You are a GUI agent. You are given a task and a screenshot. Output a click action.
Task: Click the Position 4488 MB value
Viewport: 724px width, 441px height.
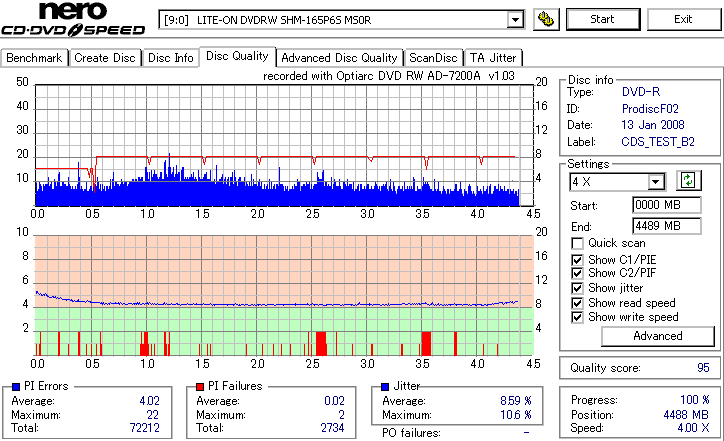[686, 415]
